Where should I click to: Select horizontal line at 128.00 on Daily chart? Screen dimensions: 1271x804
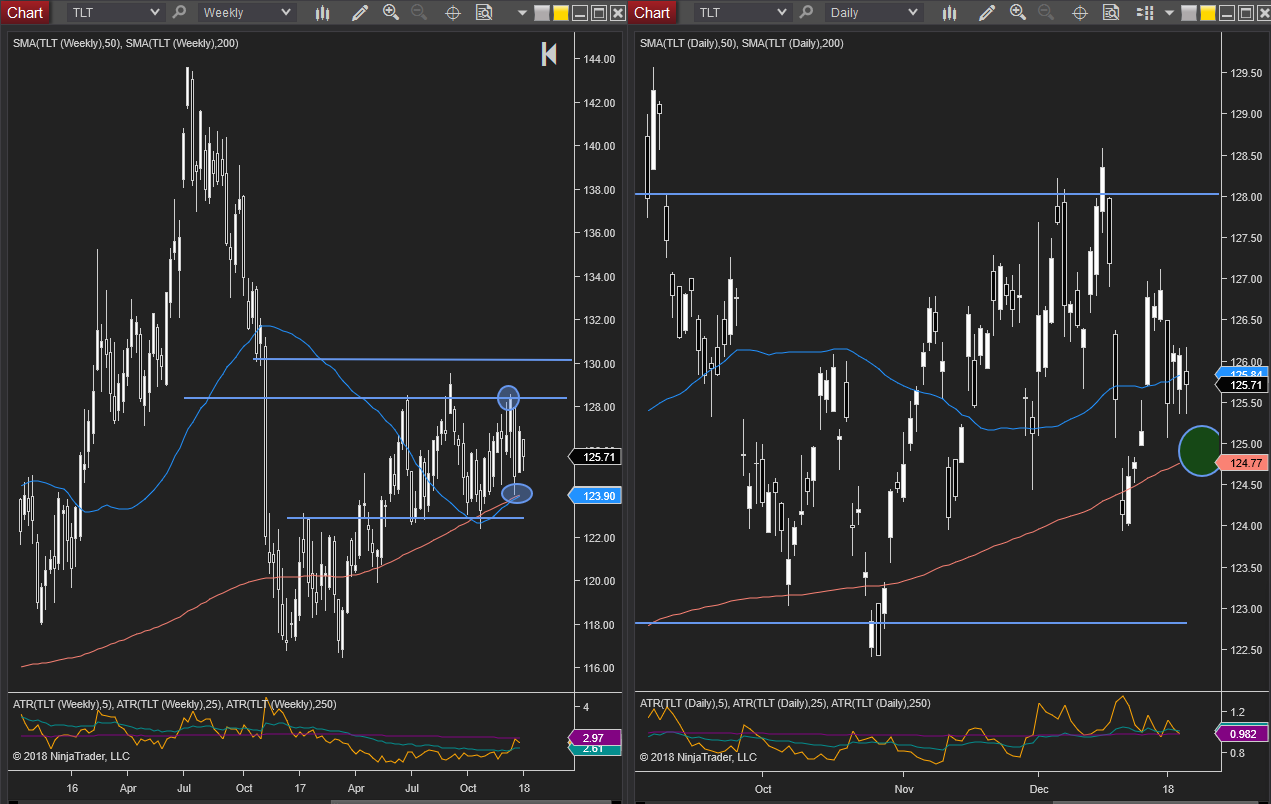pyautogui.click(x=927, y=194)
